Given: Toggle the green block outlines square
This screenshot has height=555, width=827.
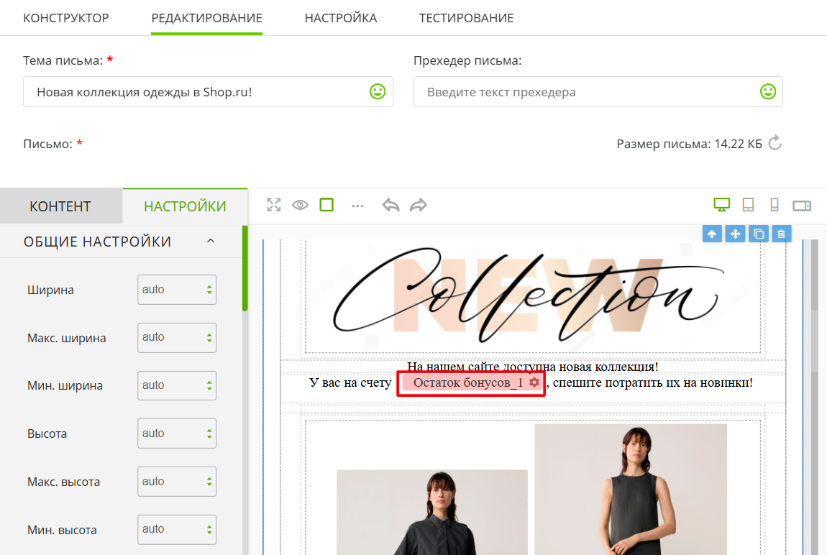Looking at the screenshot, I should (326, 205).
